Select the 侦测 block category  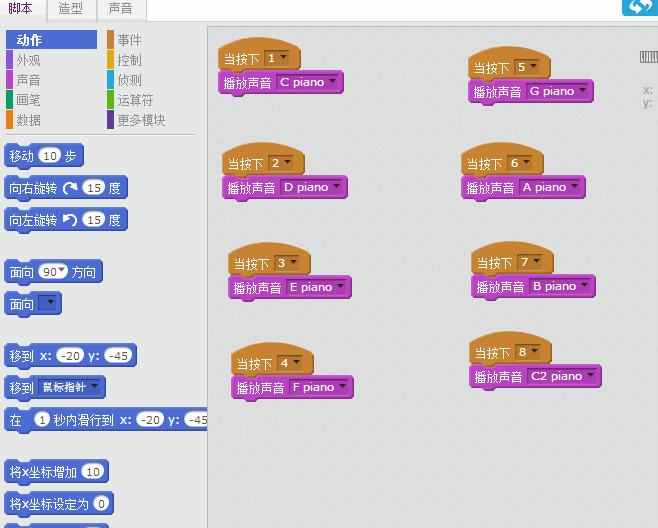point(129,80)
